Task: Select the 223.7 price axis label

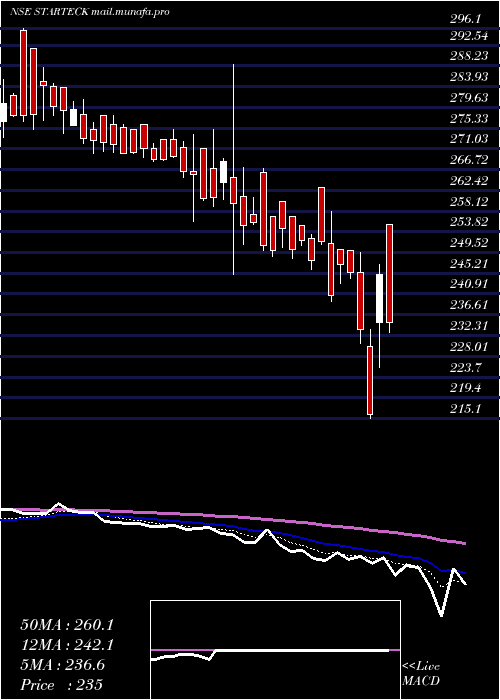Action: click(x=465, y=367)
